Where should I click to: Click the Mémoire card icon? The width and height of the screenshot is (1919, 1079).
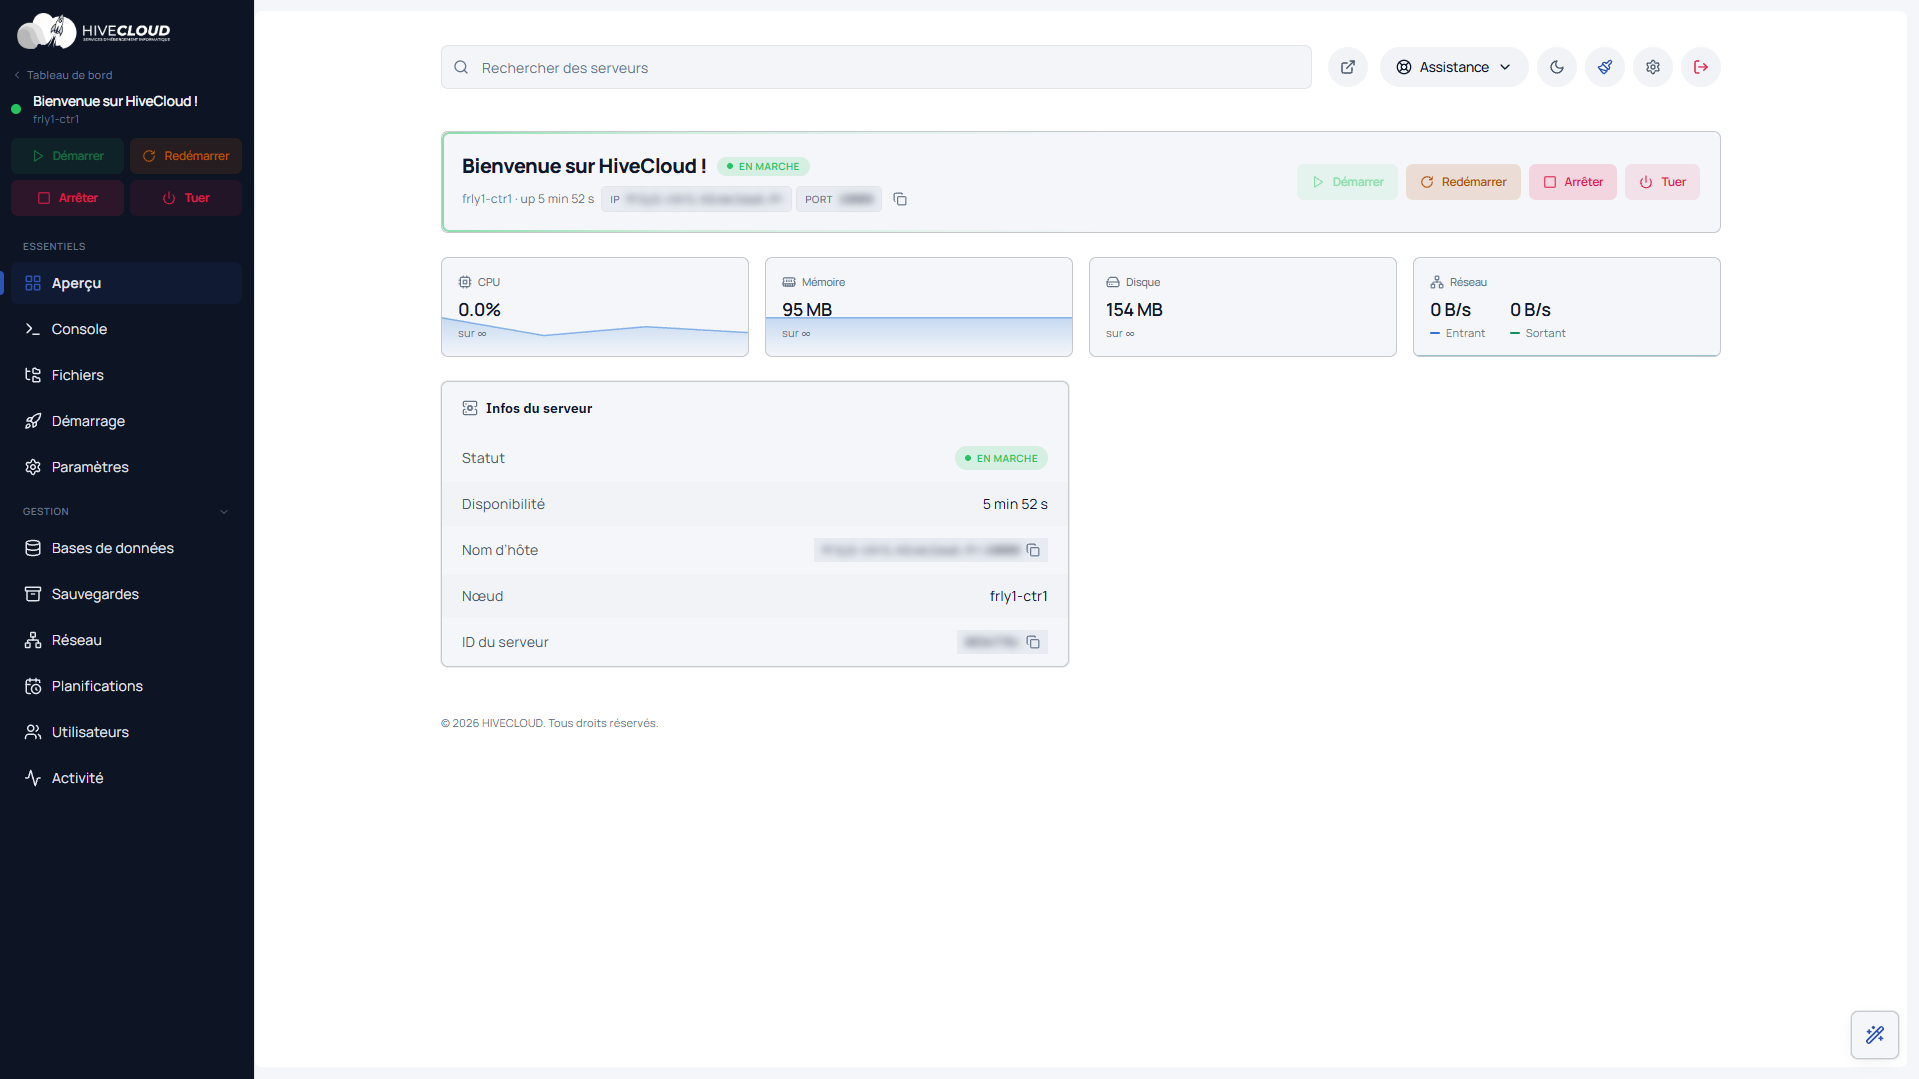[x=789, y=282]
